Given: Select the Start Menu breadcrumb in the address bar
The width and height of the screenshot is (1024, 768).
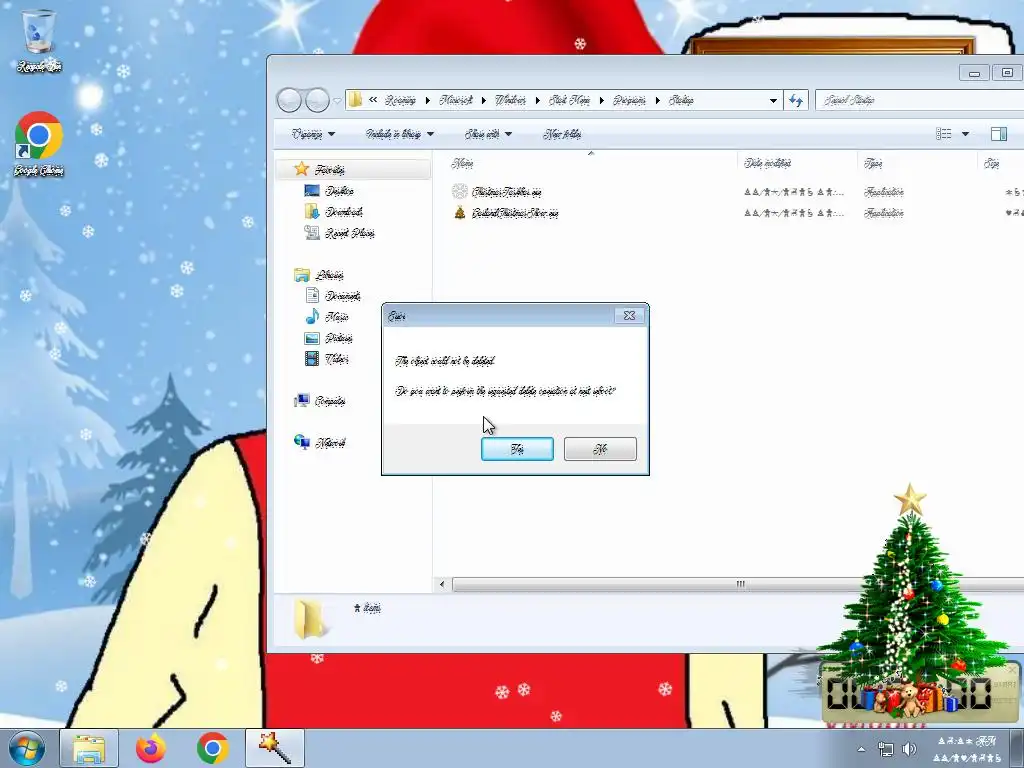Looking at the screenshot, I should pos(569,100).
